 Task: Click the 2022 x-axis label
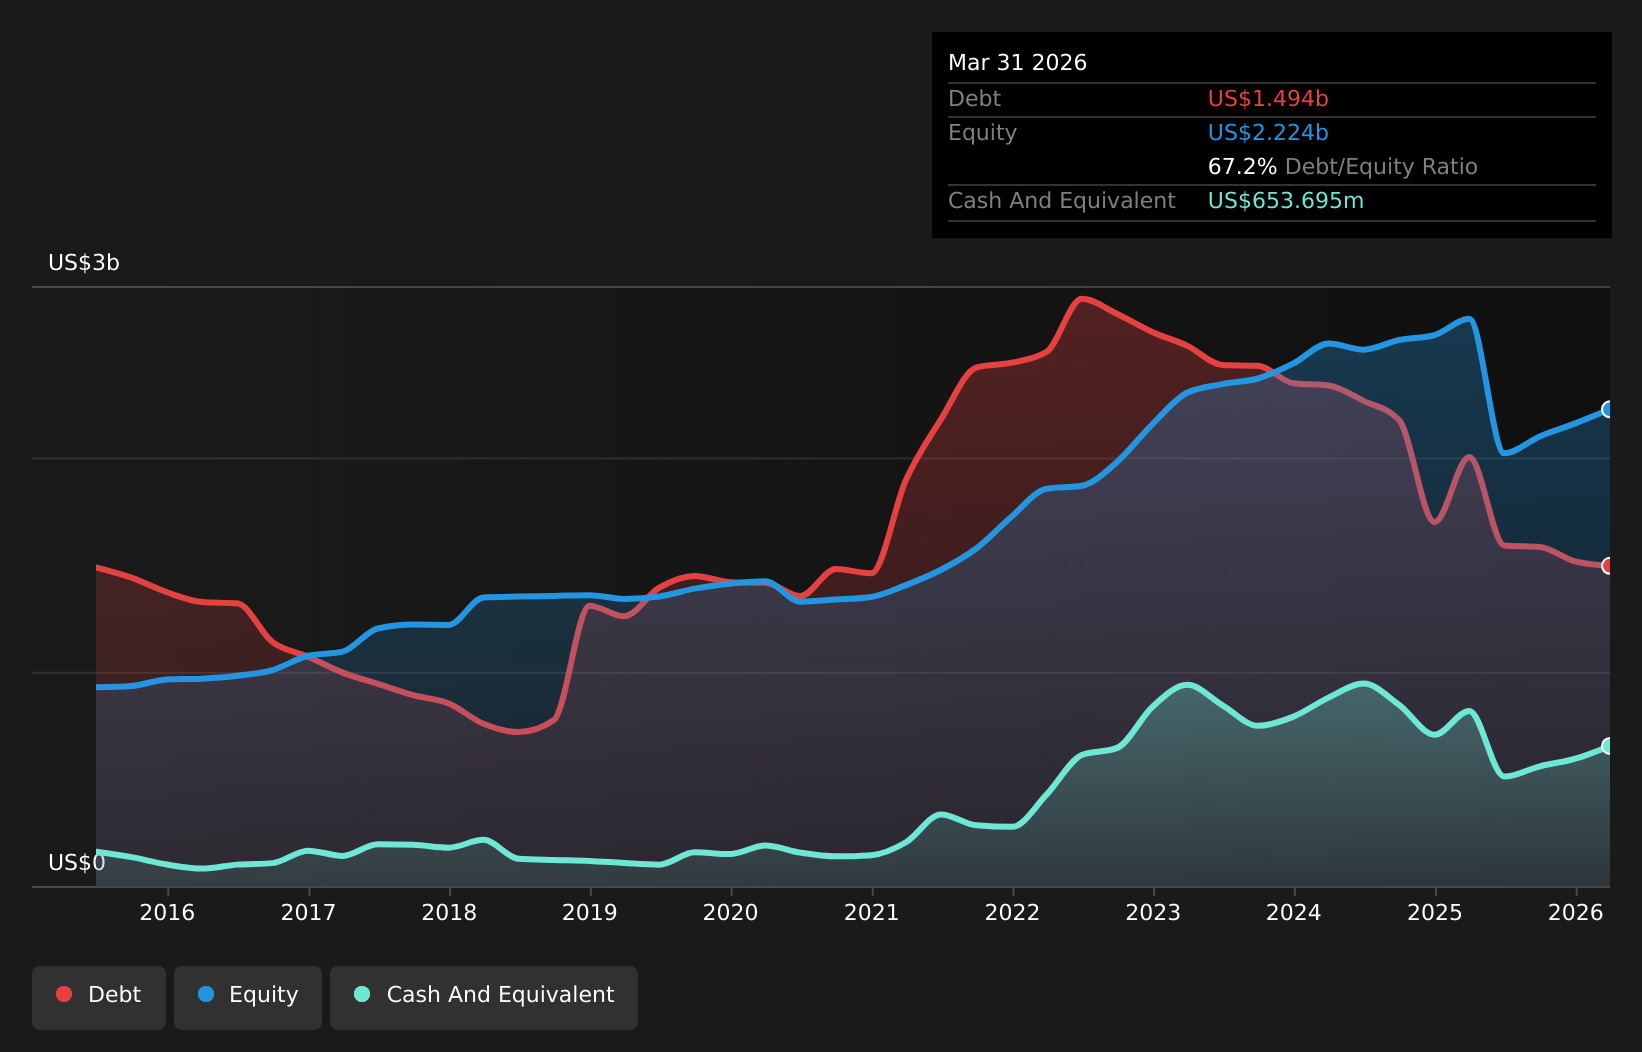pos(1013,912)
